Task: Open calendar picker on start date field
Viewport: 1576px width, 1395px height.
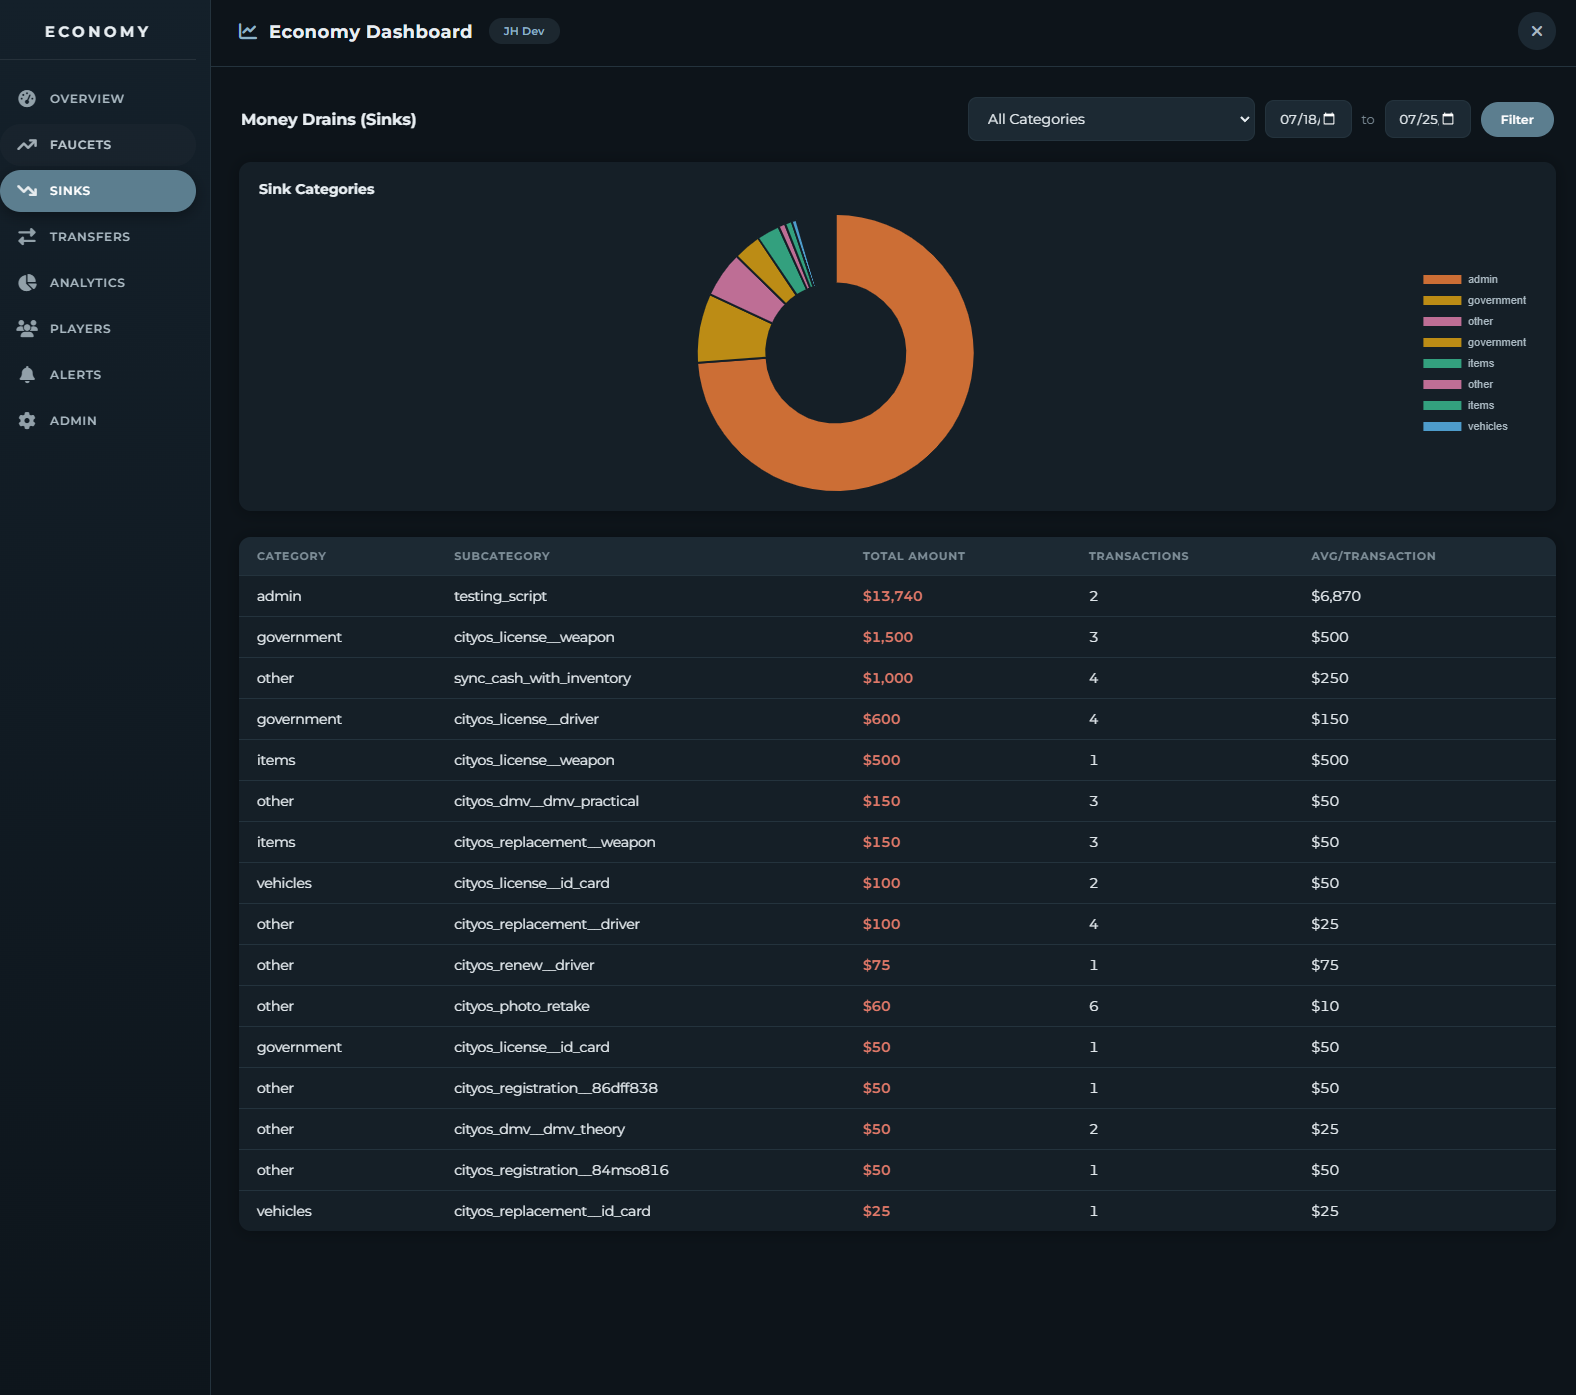Action: [1329, 119]
